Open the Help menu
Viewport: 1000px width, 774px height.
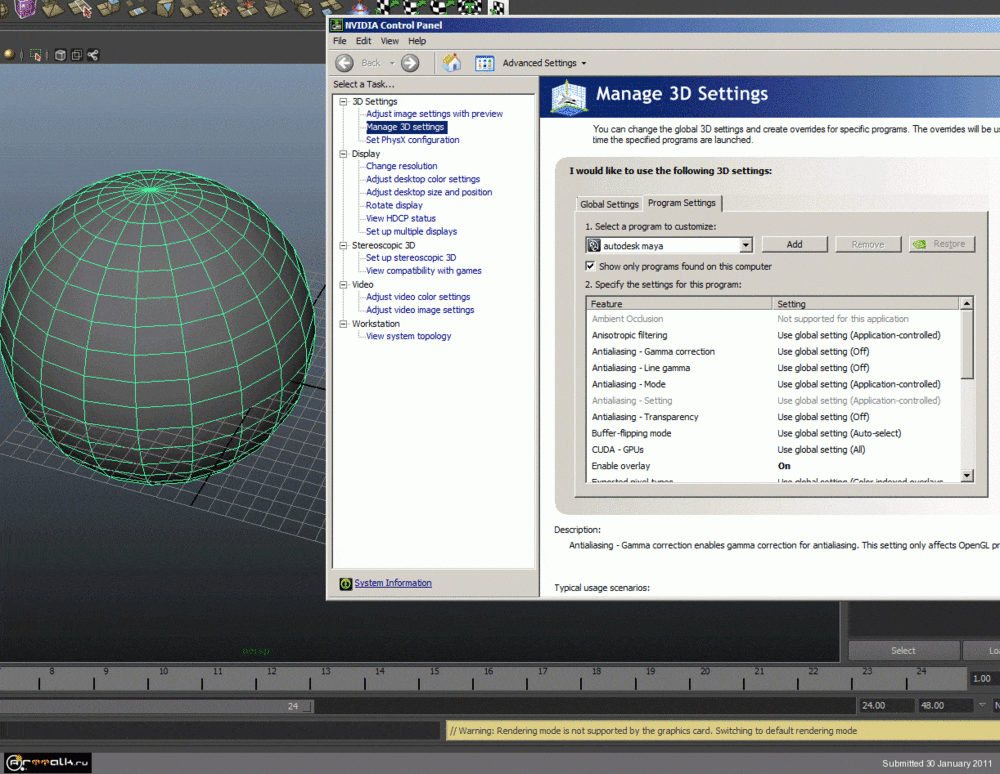pos(417,41)
